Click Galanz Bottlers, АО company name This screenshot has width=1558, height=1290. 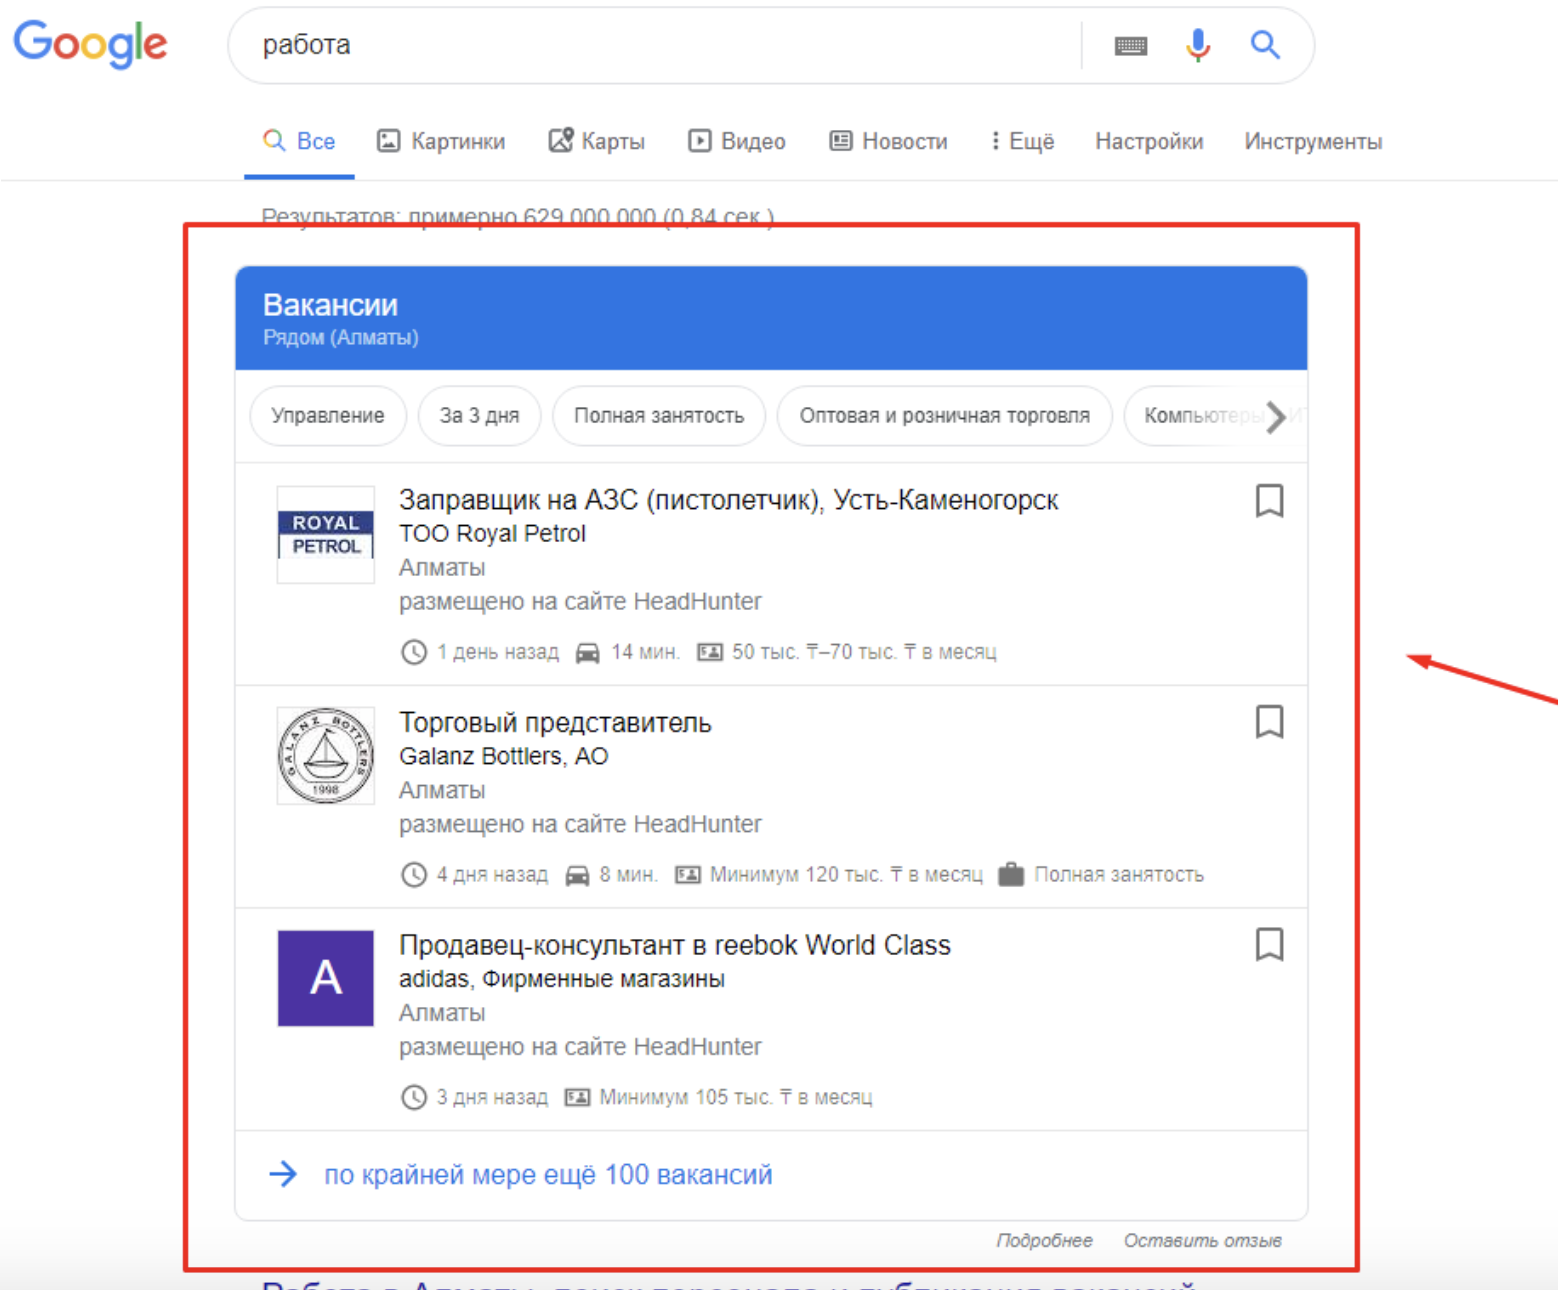[503, 756]
